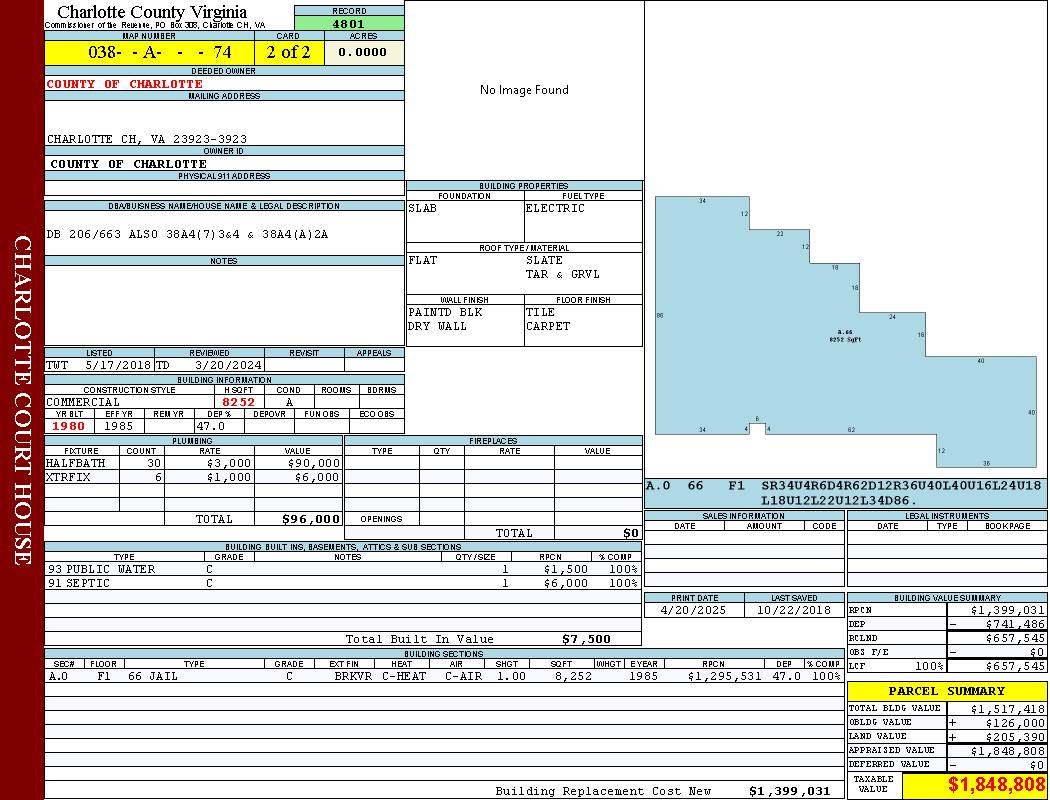Image resolution: width=1050 pixels, height=800 pixels.
Task: Click the CHARLOTTE COURT HOUSE sidebar label
Action: (22, 400)
